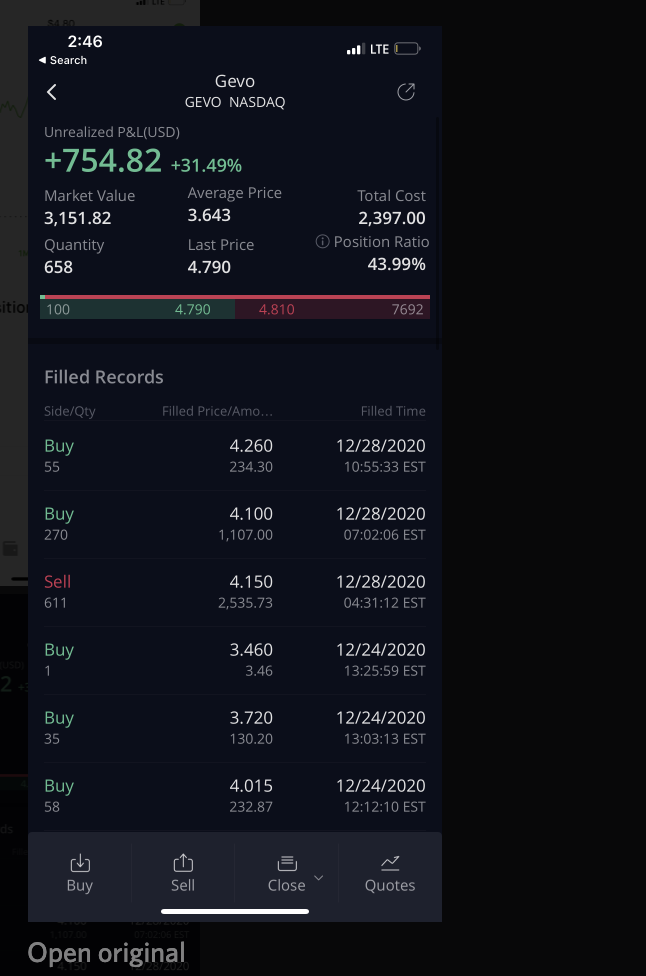Open the Sell 611 shares filled record
Viewport: 646px width, 976px height.
click(x=235, y=592)
